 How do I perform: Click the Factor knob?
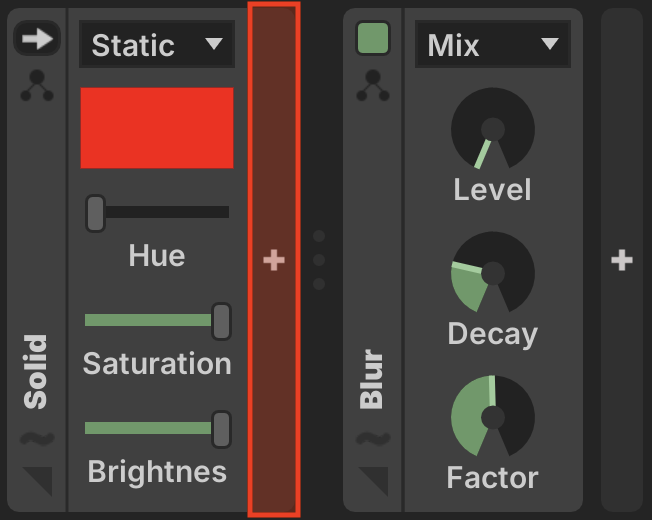pyautogui.click(x=492, y=418)
